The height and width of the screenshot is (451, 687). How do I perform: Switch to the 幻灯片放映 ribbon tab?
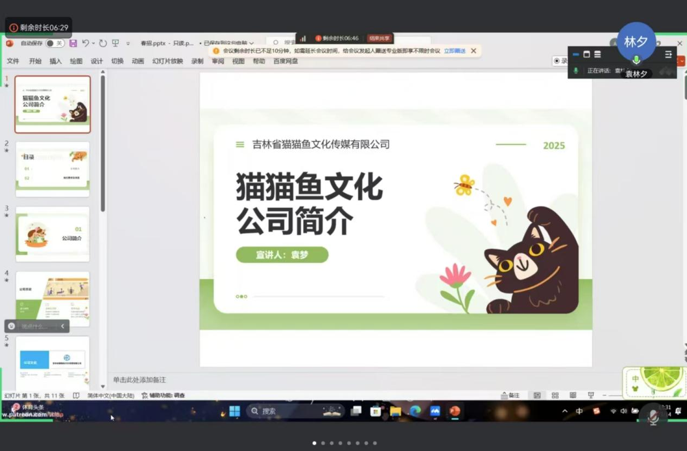tap(167, 61)
